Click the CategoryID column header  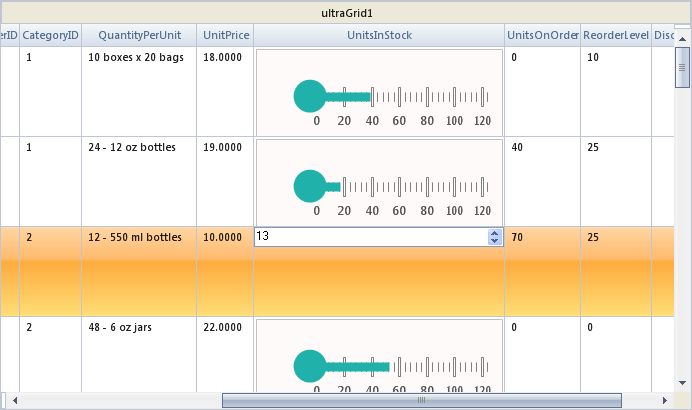[50, 35]
